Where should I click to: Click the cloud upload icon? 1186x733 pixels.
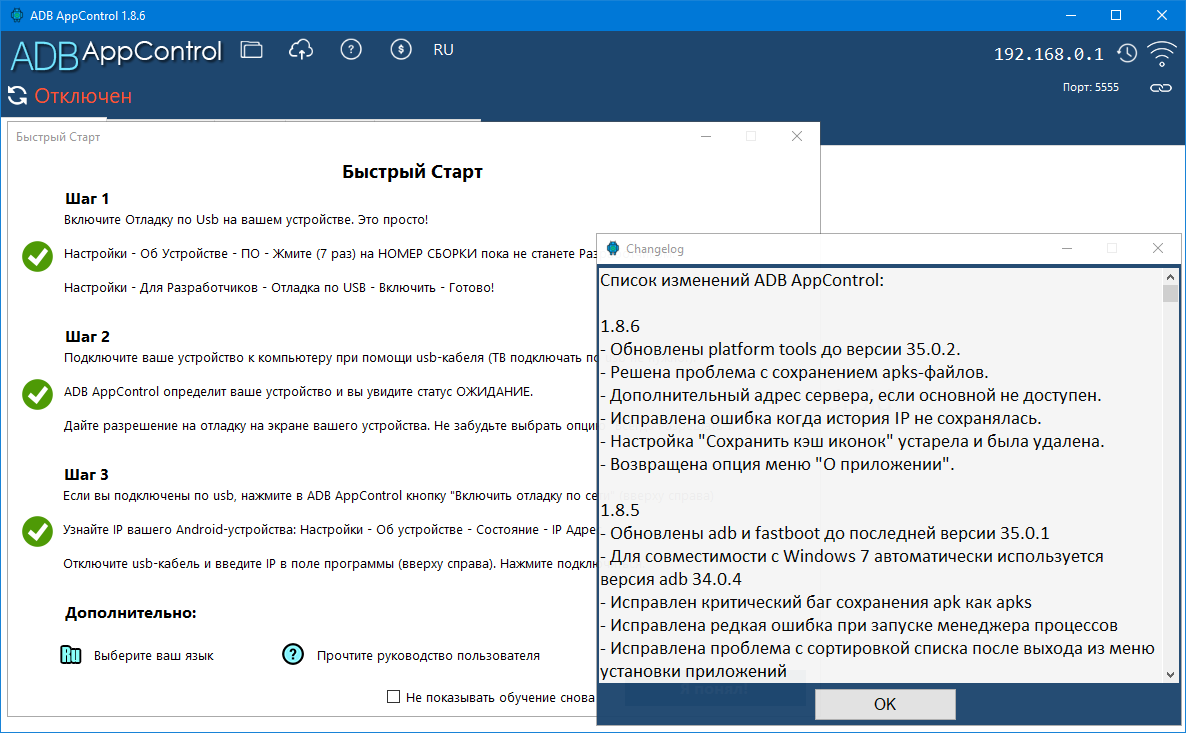[300, 50]
